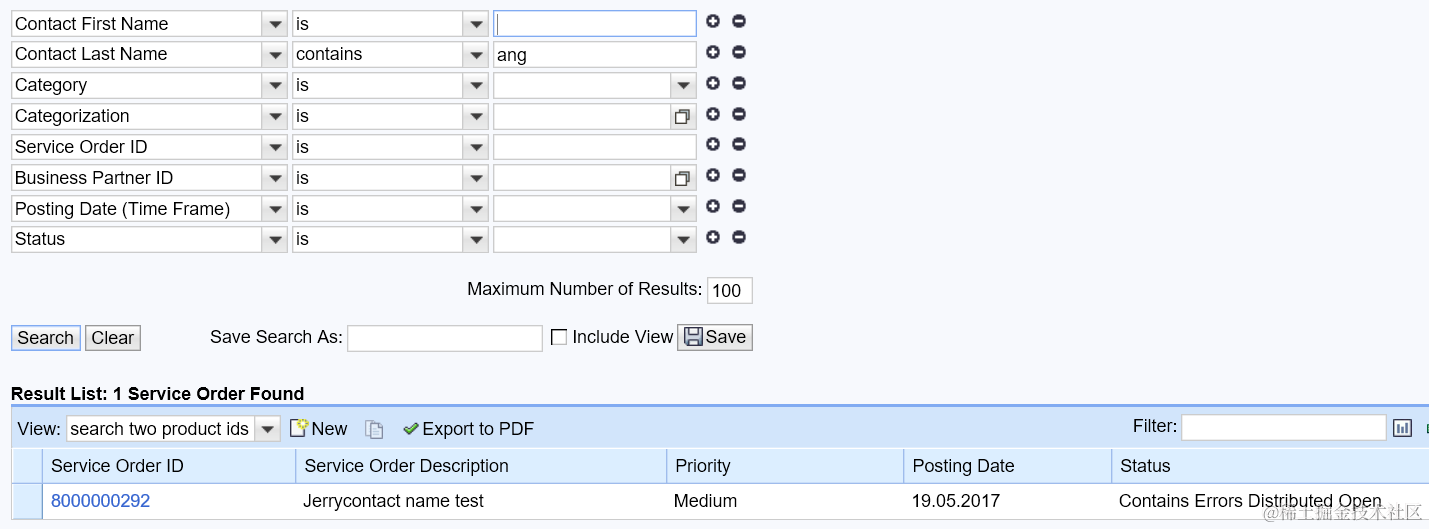Open the Category field selector dropdown
The width and height of the screenshot is (1429, 529).
point(275,86)
